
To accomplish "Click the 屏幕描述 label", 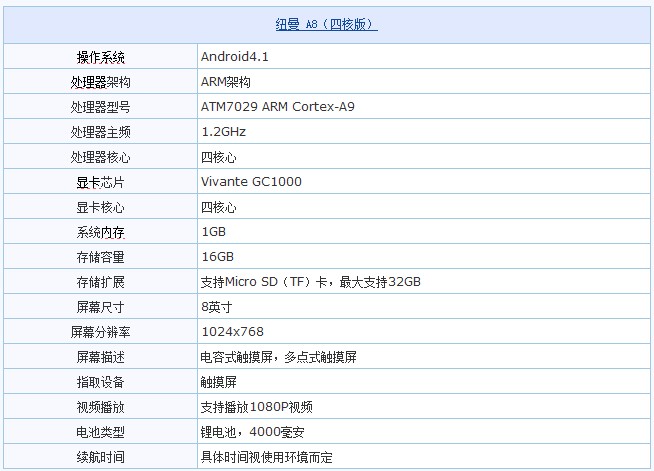I will pyautogui.click(x=100, y=358).
